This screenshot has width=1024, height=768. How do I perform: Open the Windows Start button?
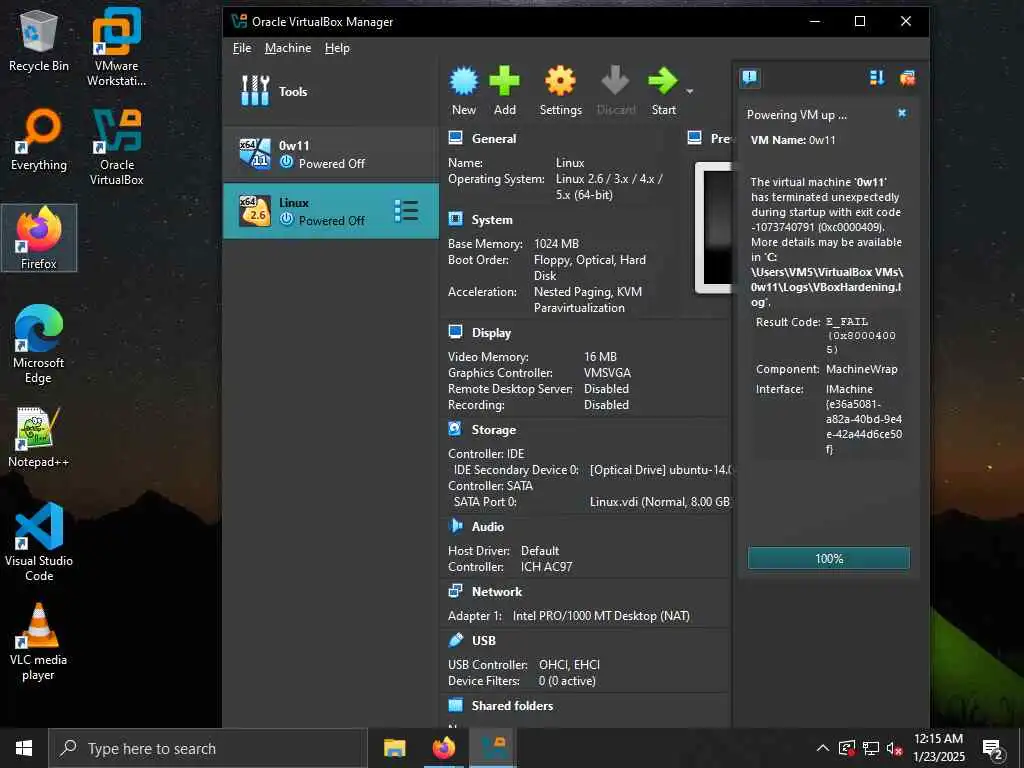coord(24,748)
